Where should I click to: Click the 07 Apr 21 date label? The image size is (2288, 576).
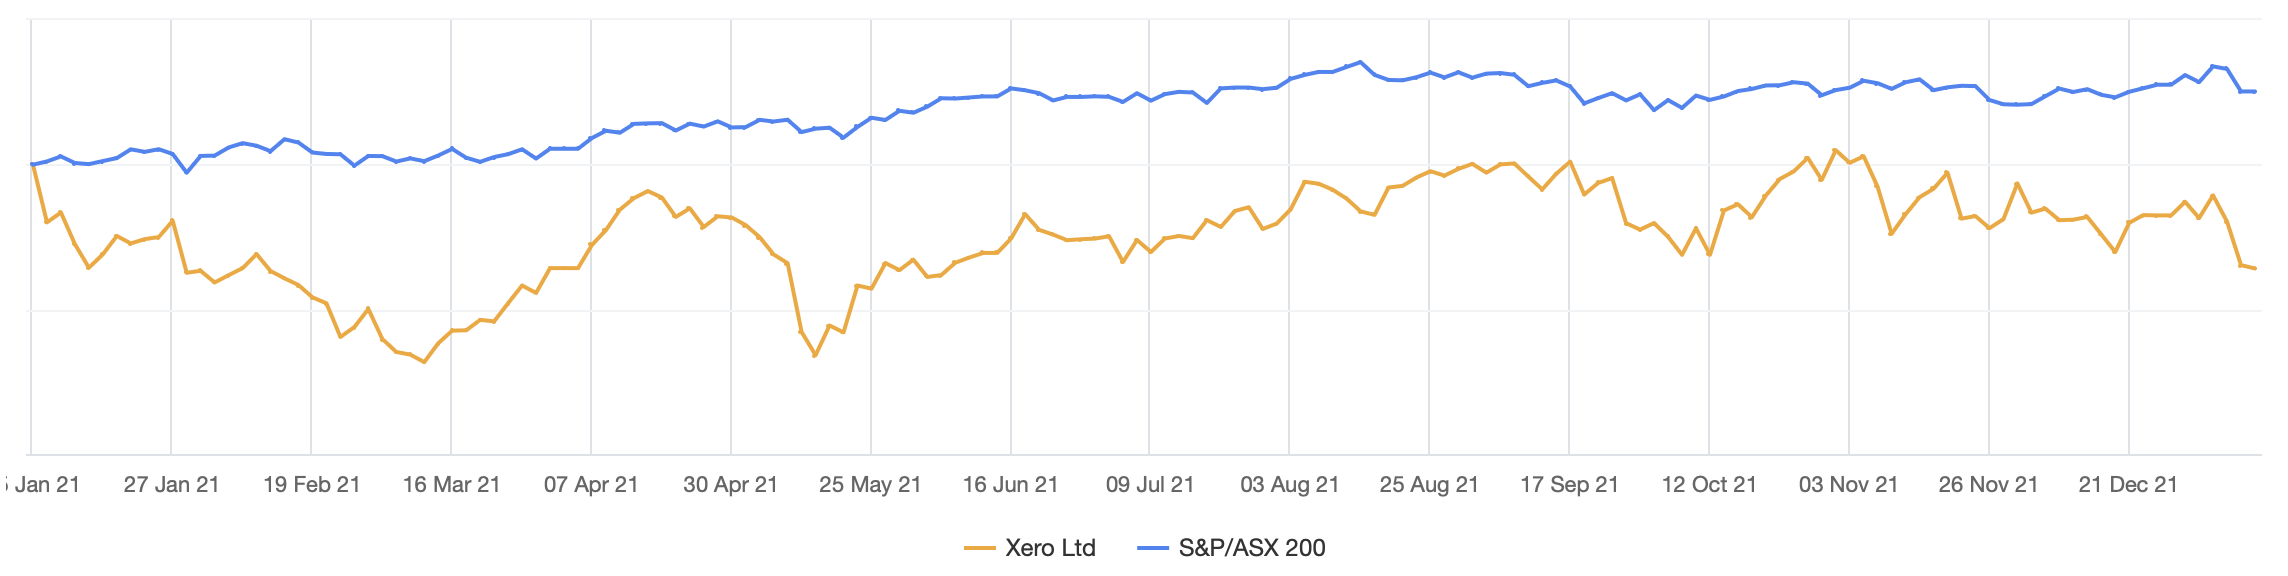(x=591, y=485)
